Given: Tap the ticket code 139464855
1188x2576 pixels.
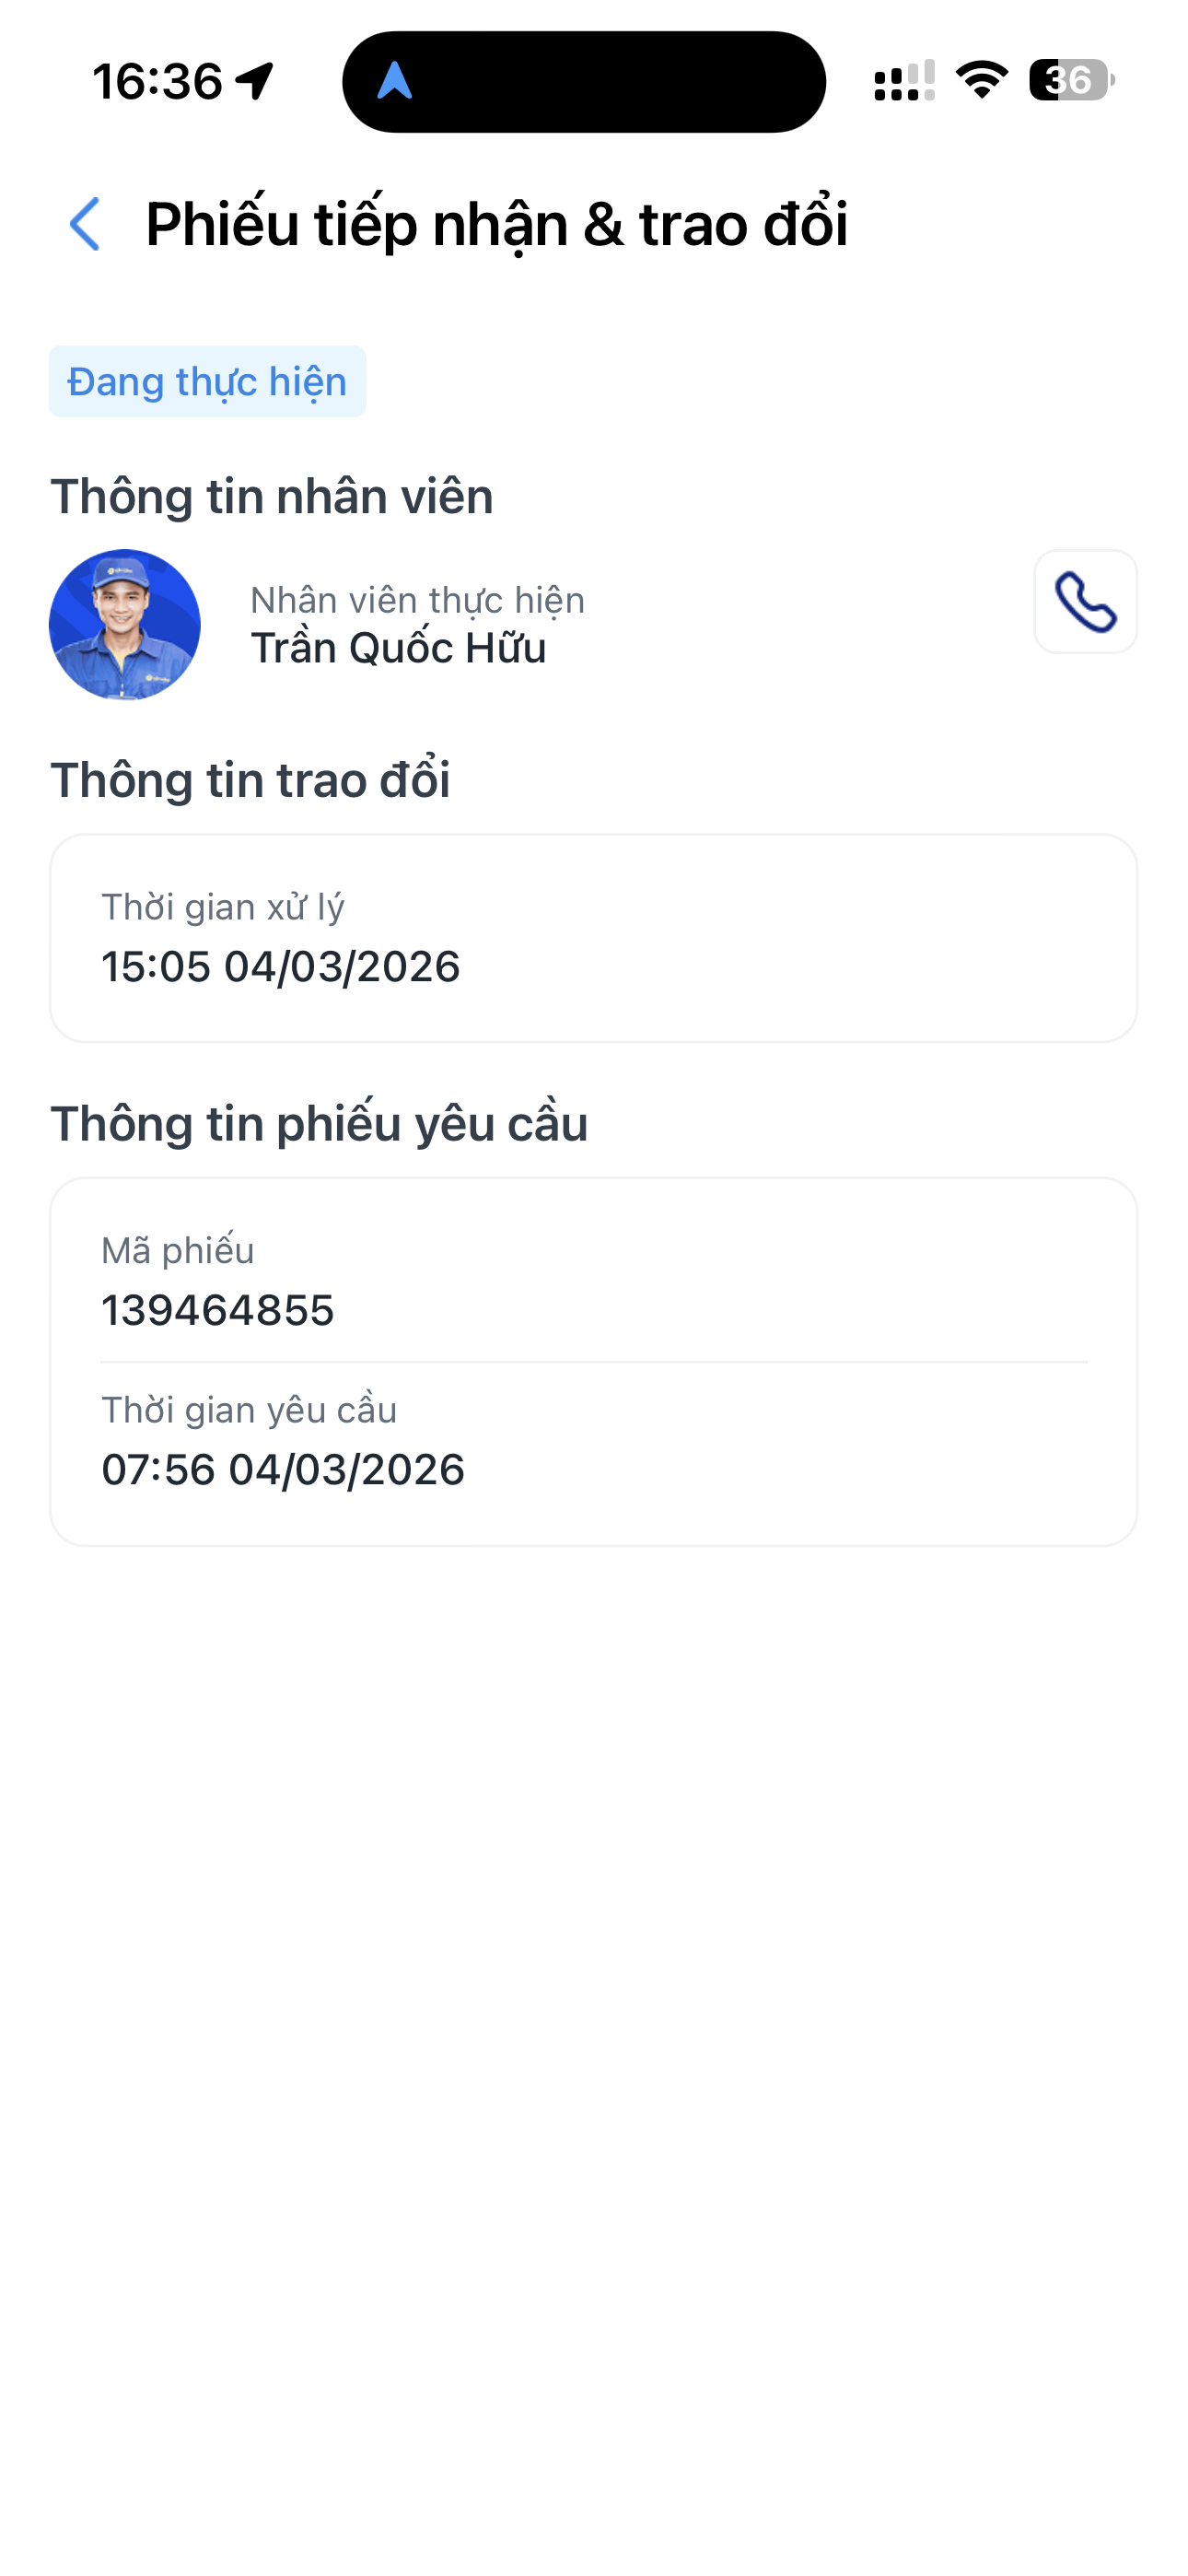Looking at the screenshot, I should [218, 1310].
